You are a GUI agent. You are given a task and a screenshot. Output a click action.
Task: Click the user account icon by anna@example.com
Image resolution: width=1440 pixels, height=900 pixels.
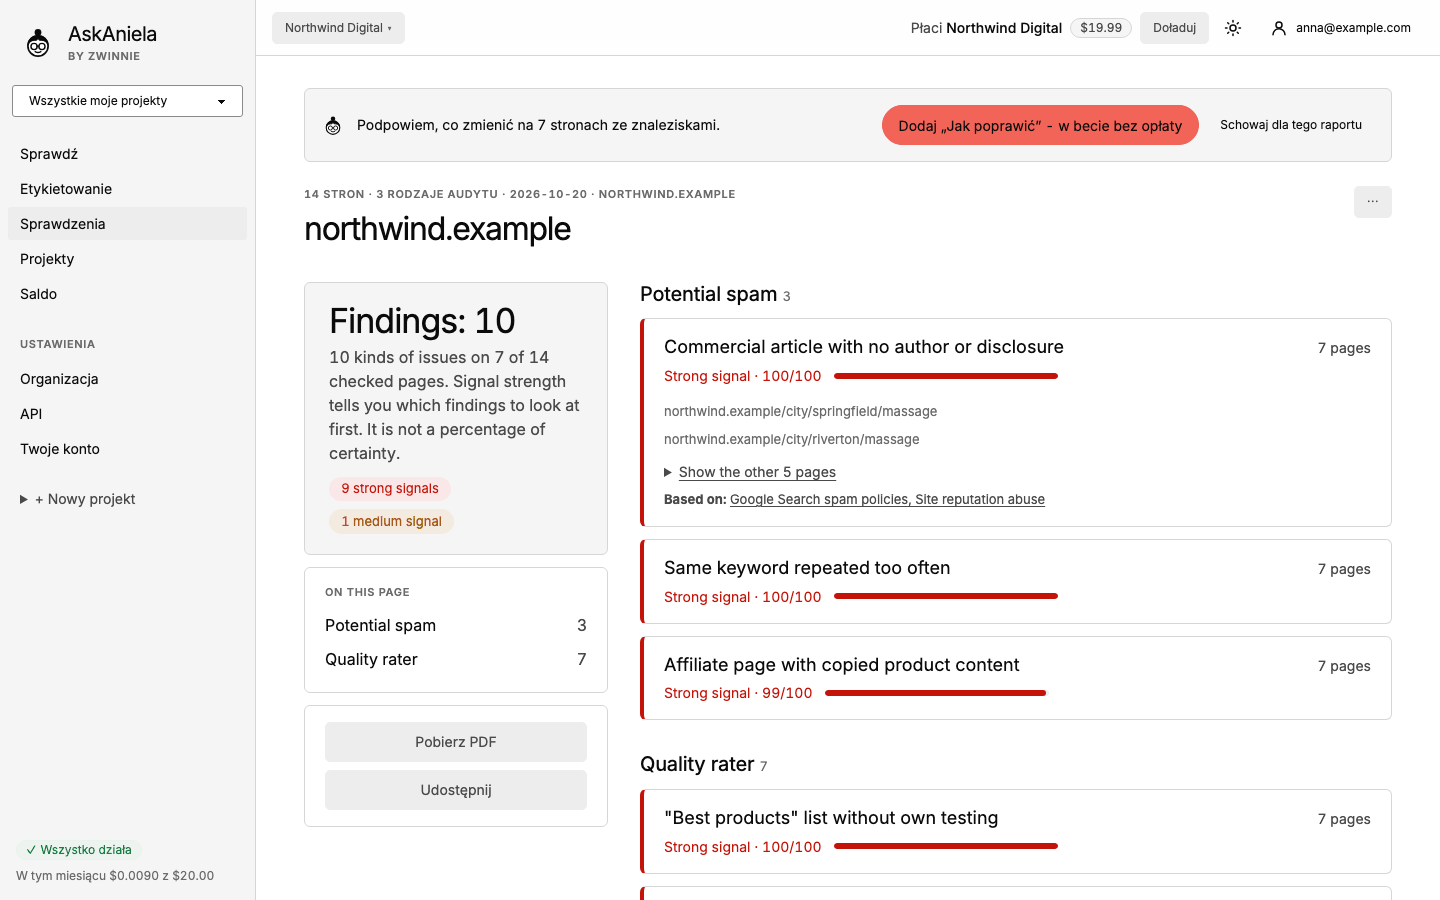(x=1278, y=28)
